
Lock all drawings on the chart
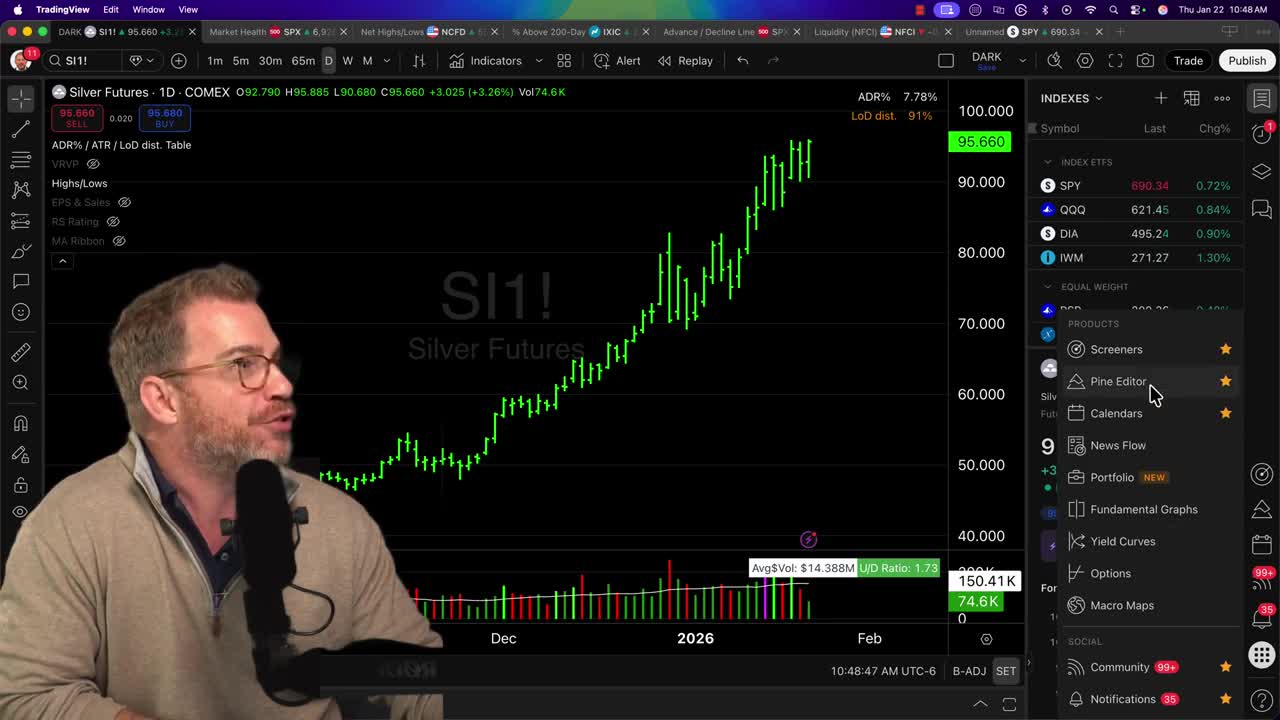21,485
